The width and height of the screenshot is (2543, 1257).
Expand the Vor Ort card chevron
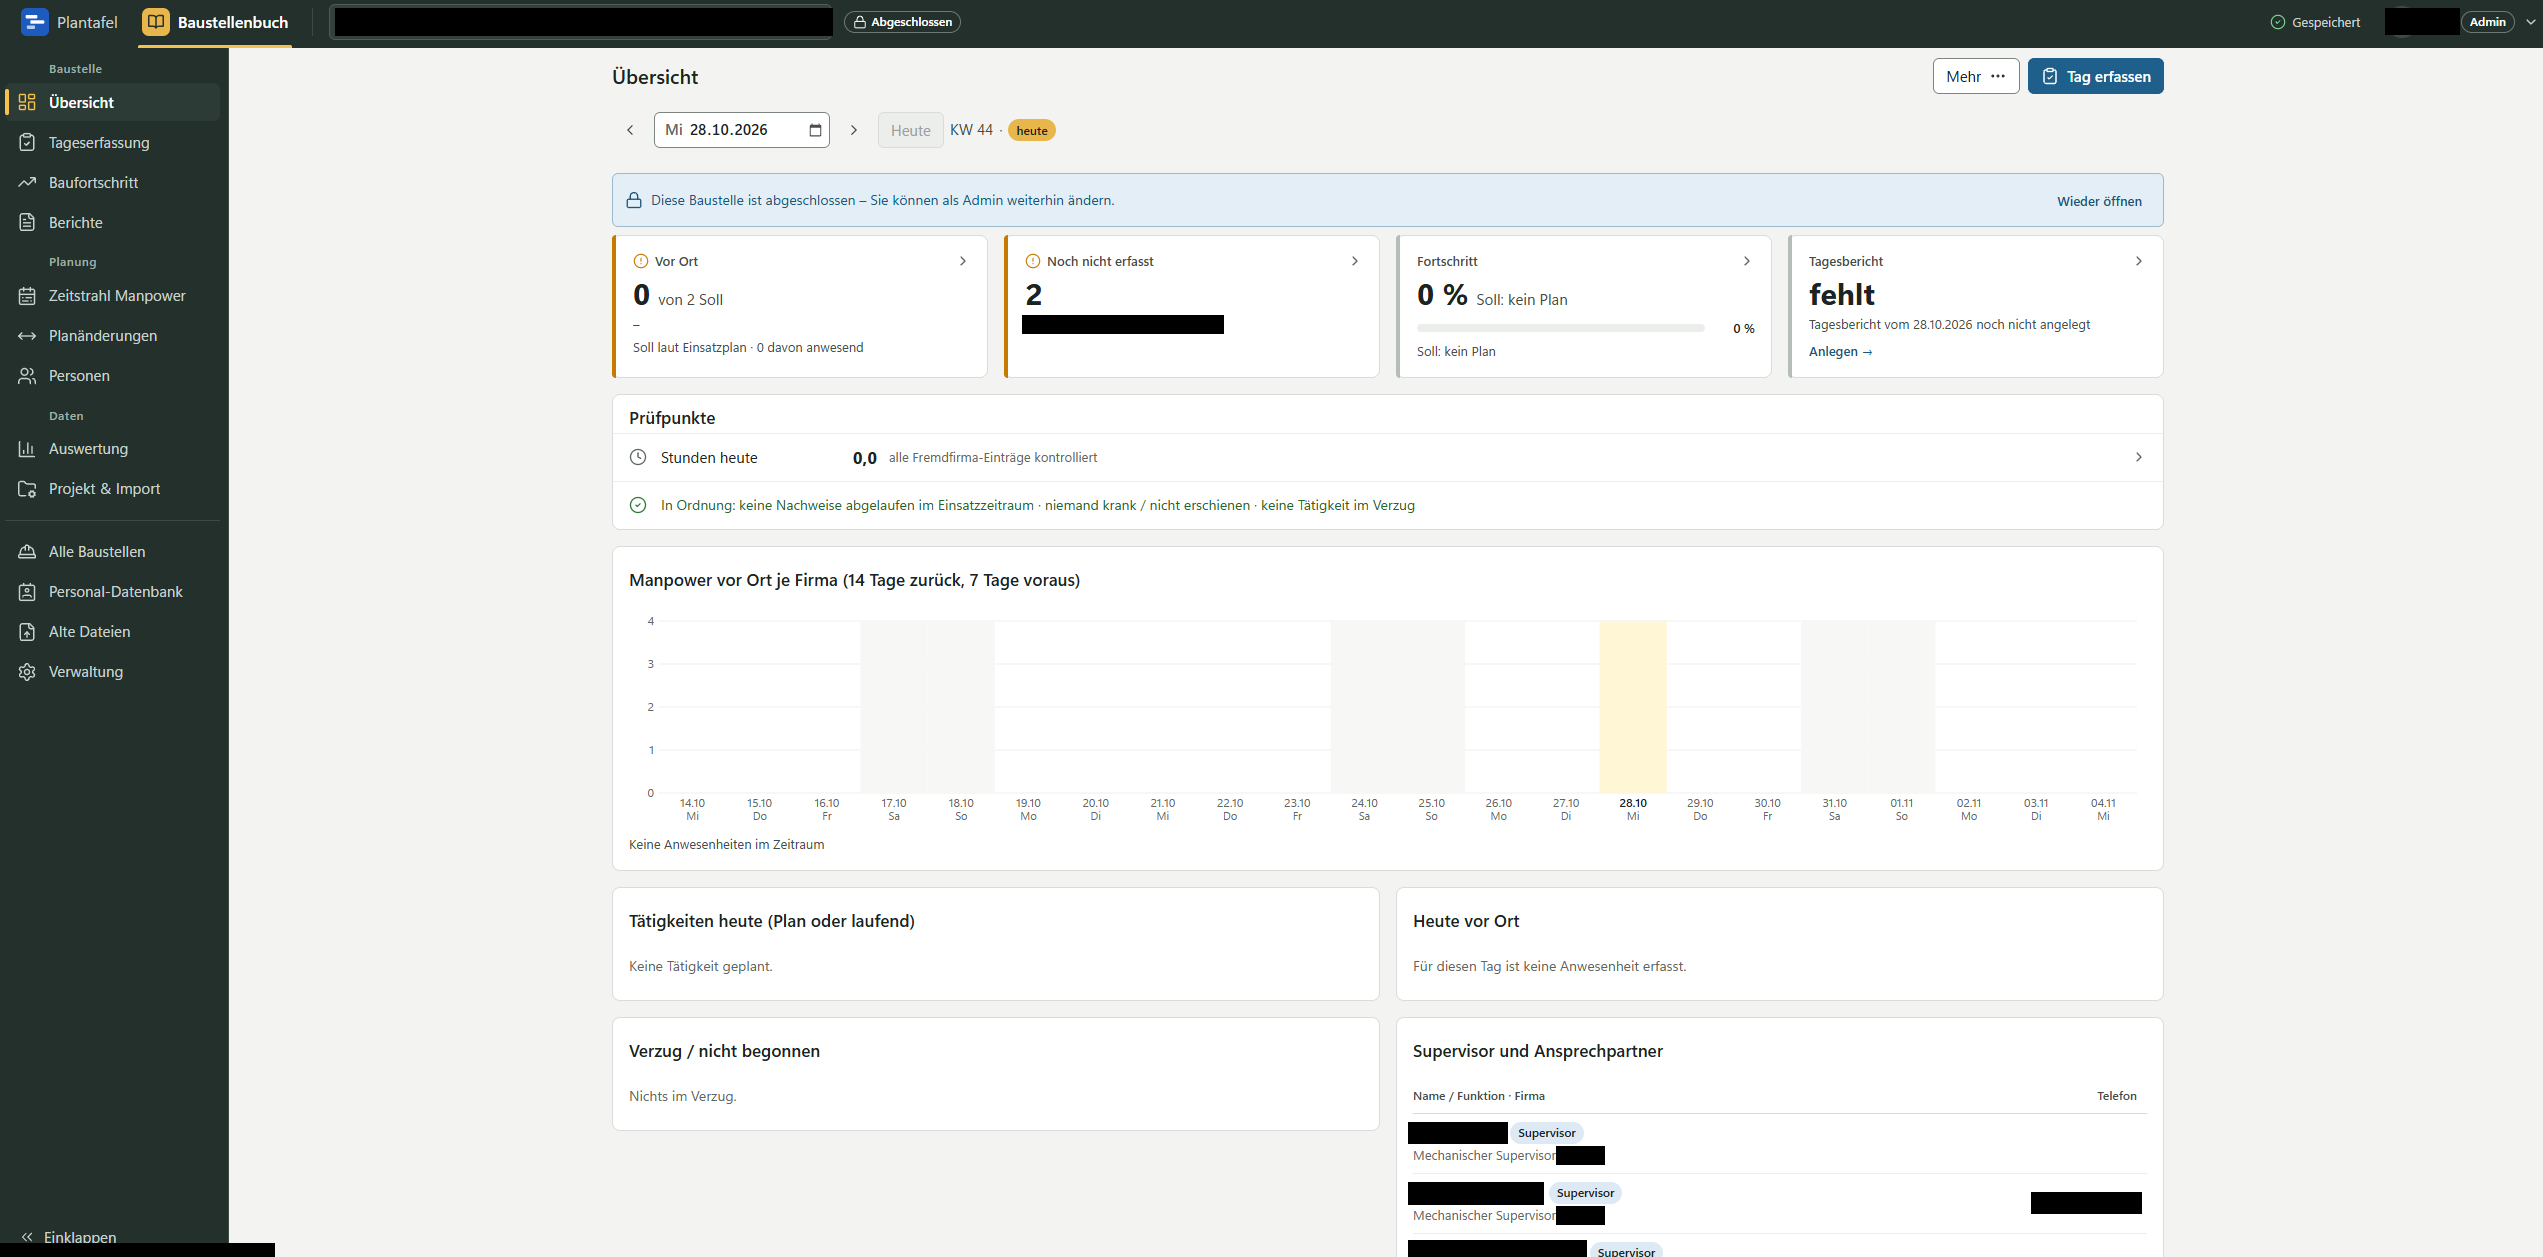pos(963,261)
